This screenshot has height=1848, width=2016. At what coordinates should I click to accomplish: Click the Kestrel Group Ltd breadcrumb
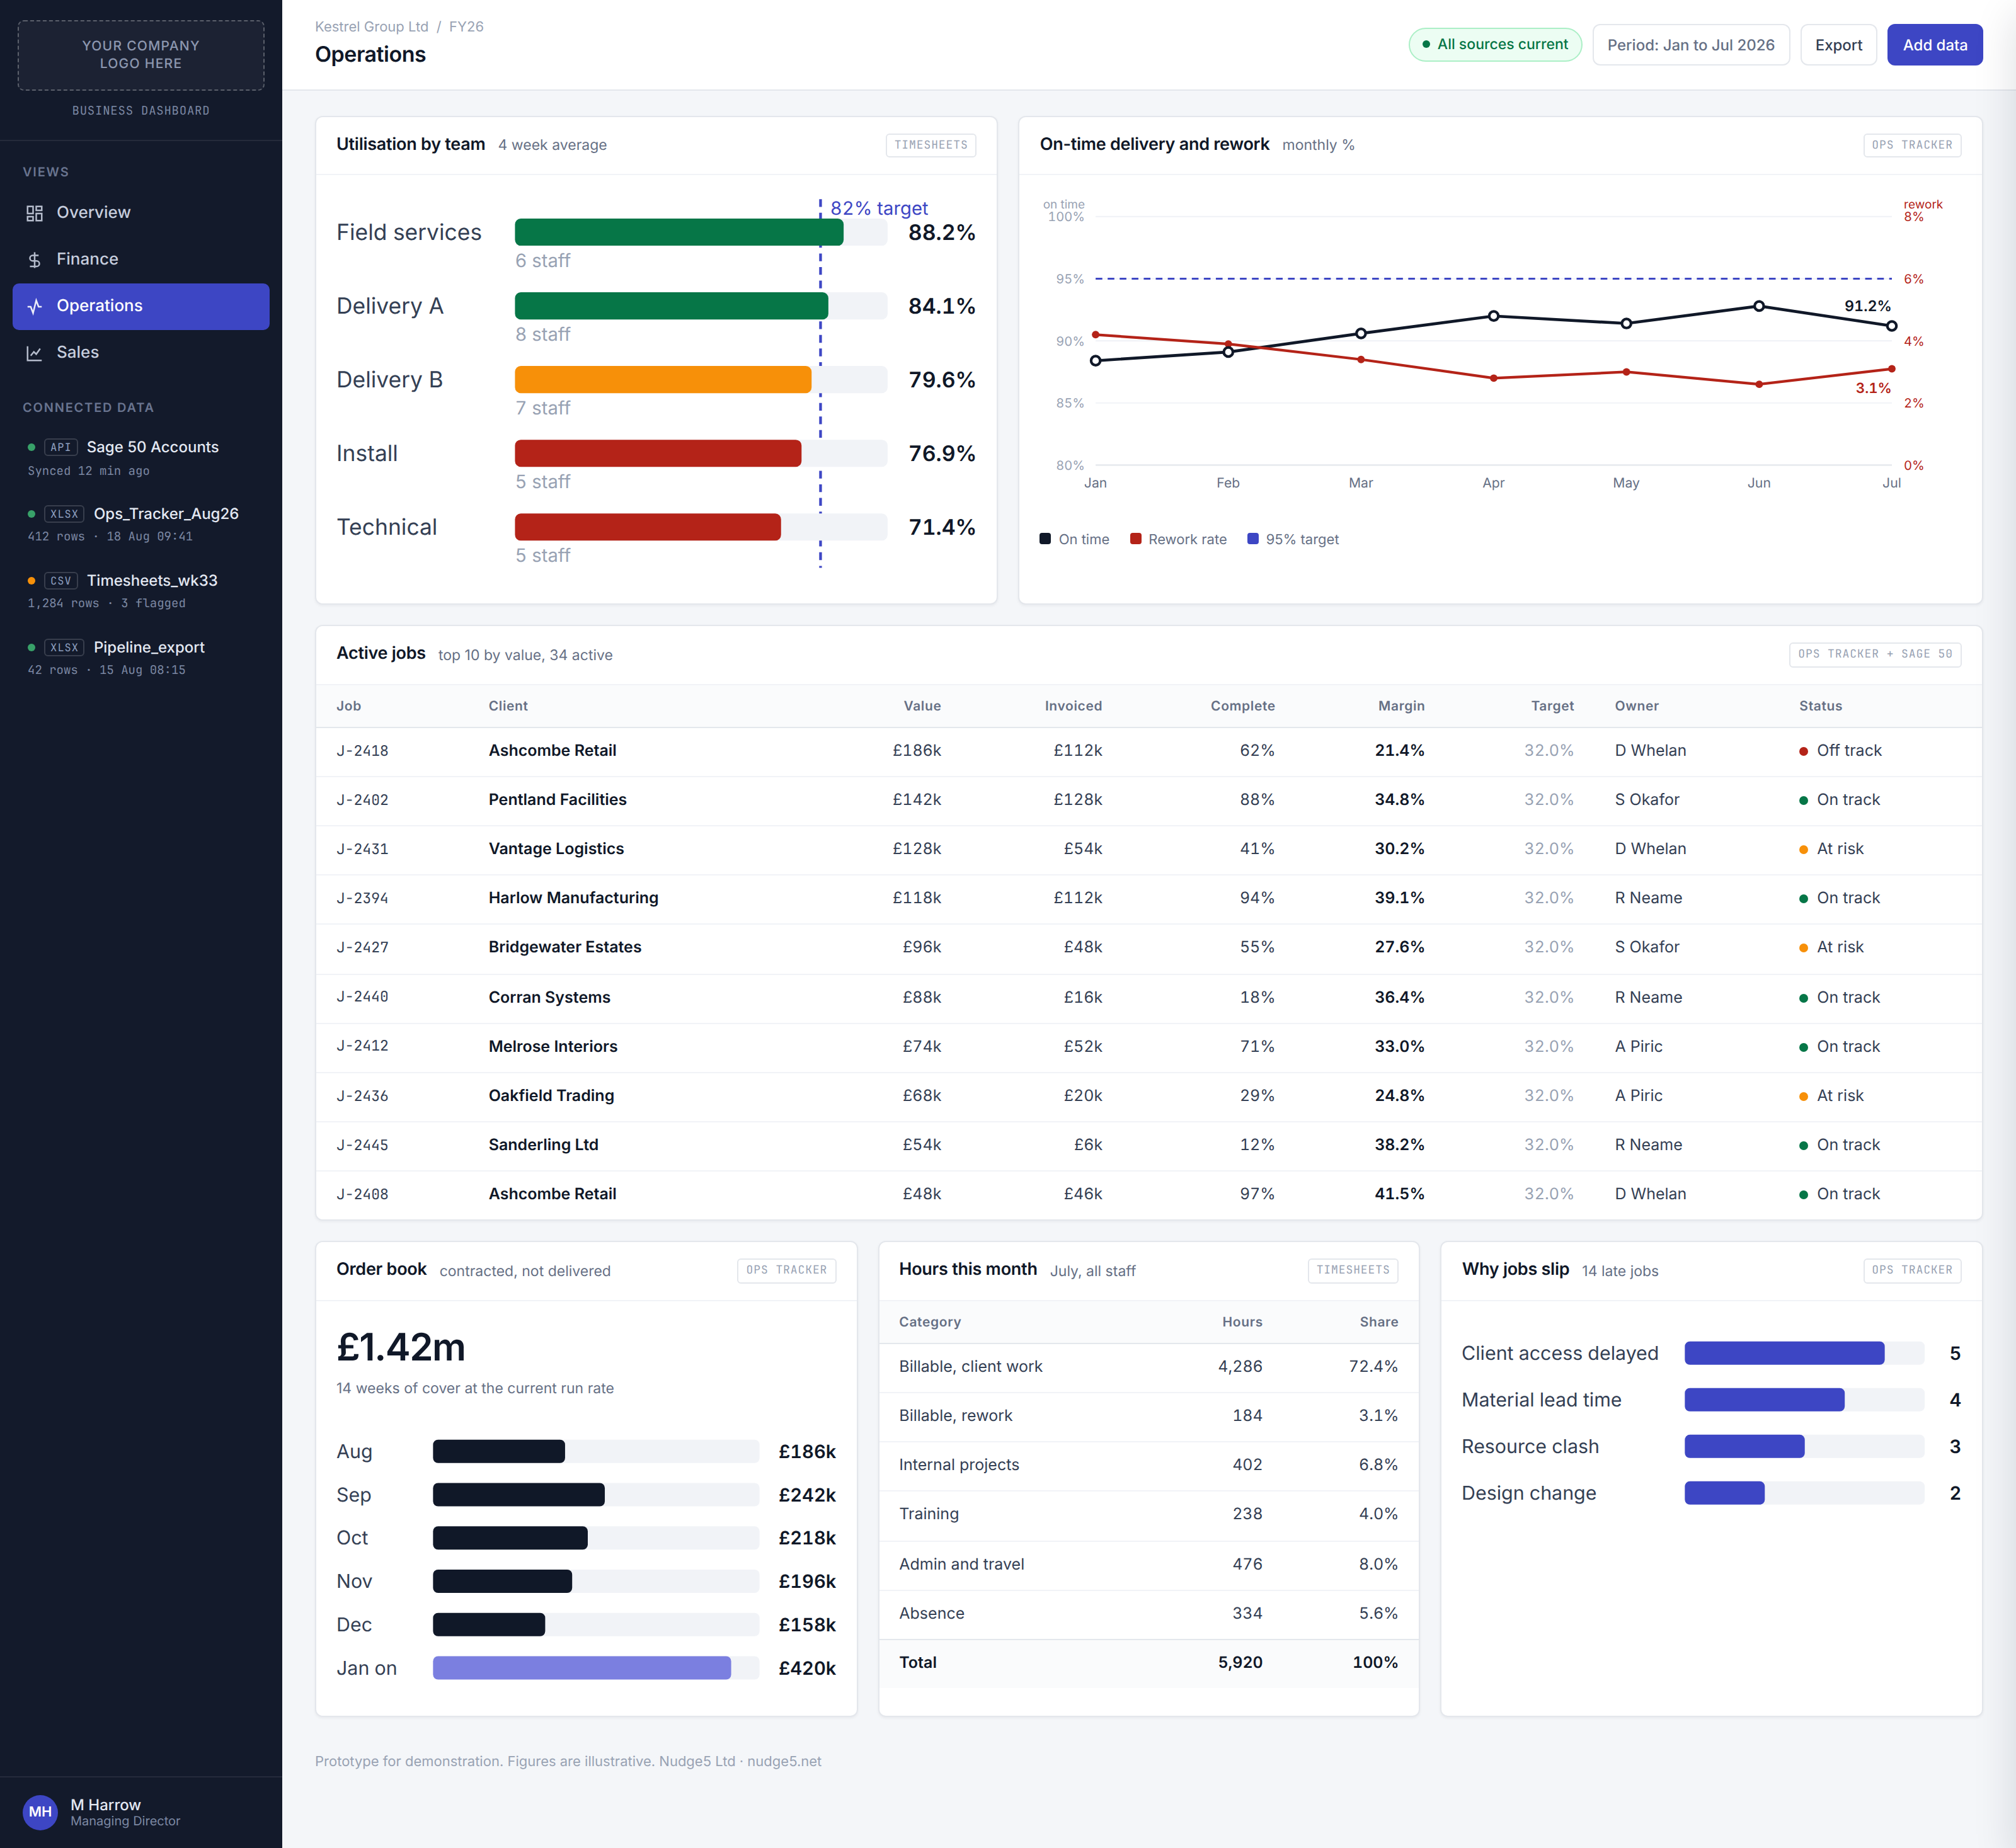pyautogui.click(x=371, y=27)
